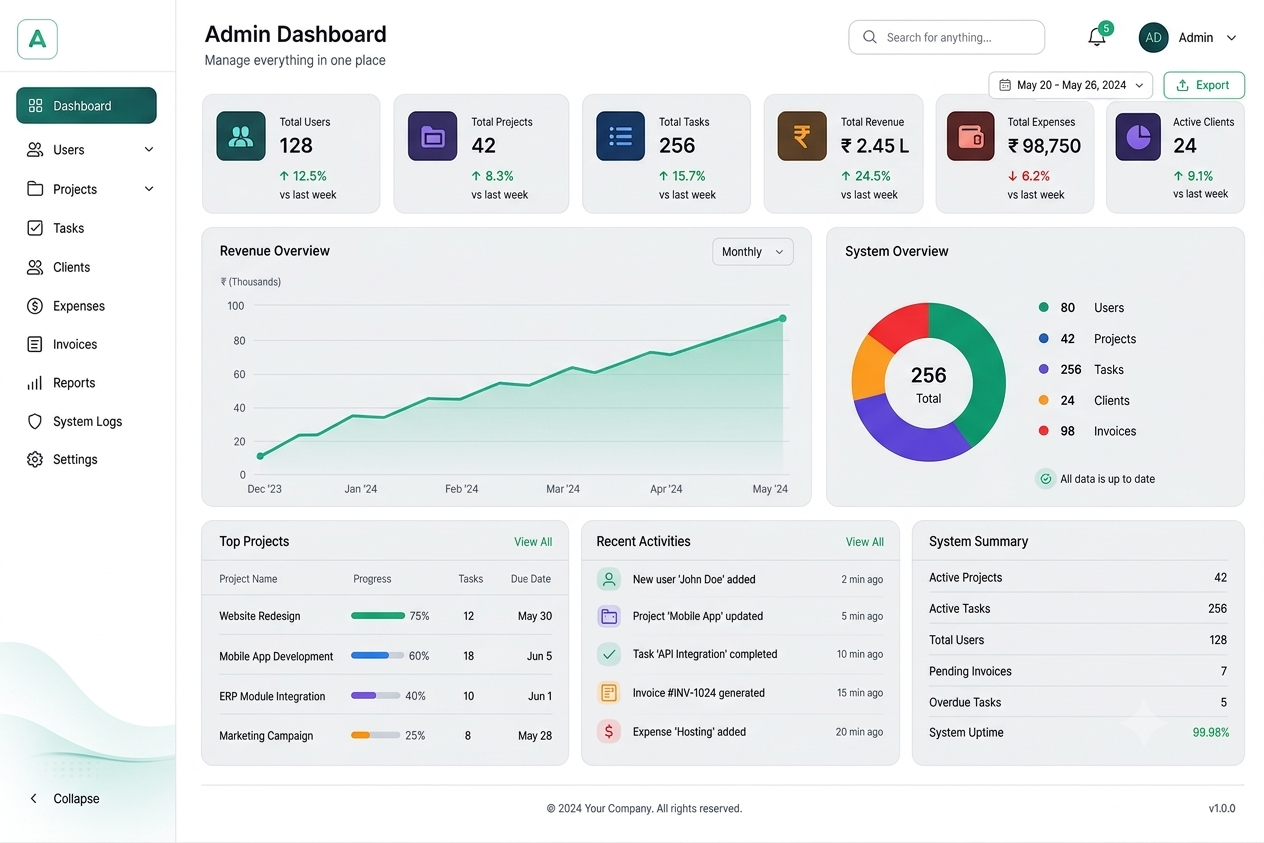This screenshot has width=1264, height=843.
Task: Click the Projects folder icon in the sidebar
Action: pyautogui.click(x=35, y=189)
